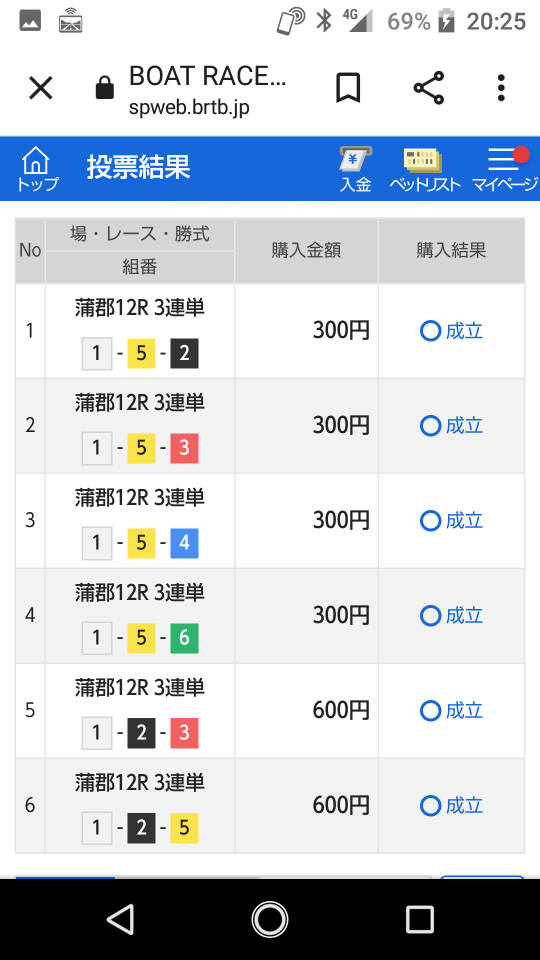The height and width of the screenshot is (960, 540).
Task: Click the spweb.brtb.jp address text
Action: [189, 108]
